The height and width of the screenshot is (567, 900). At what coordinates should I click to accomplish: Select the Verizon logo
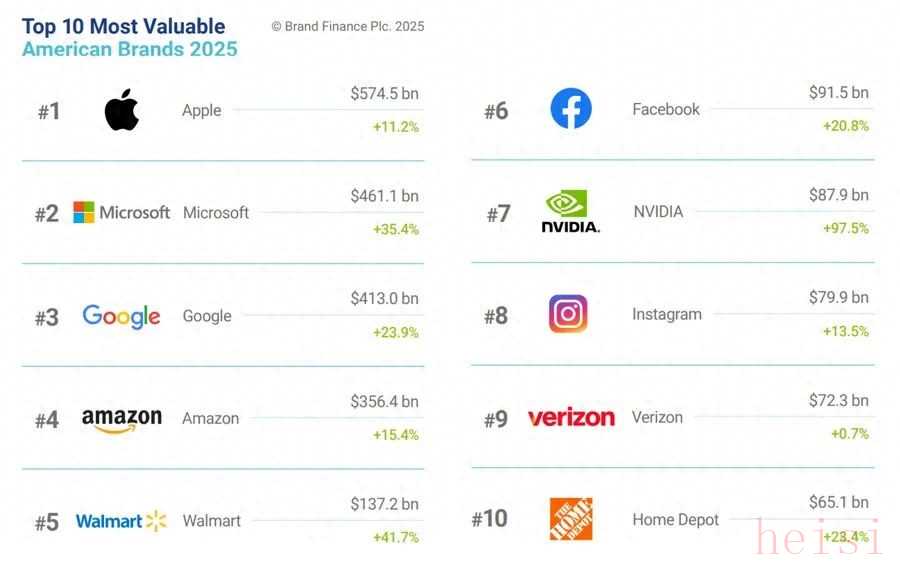click(571, 417)
